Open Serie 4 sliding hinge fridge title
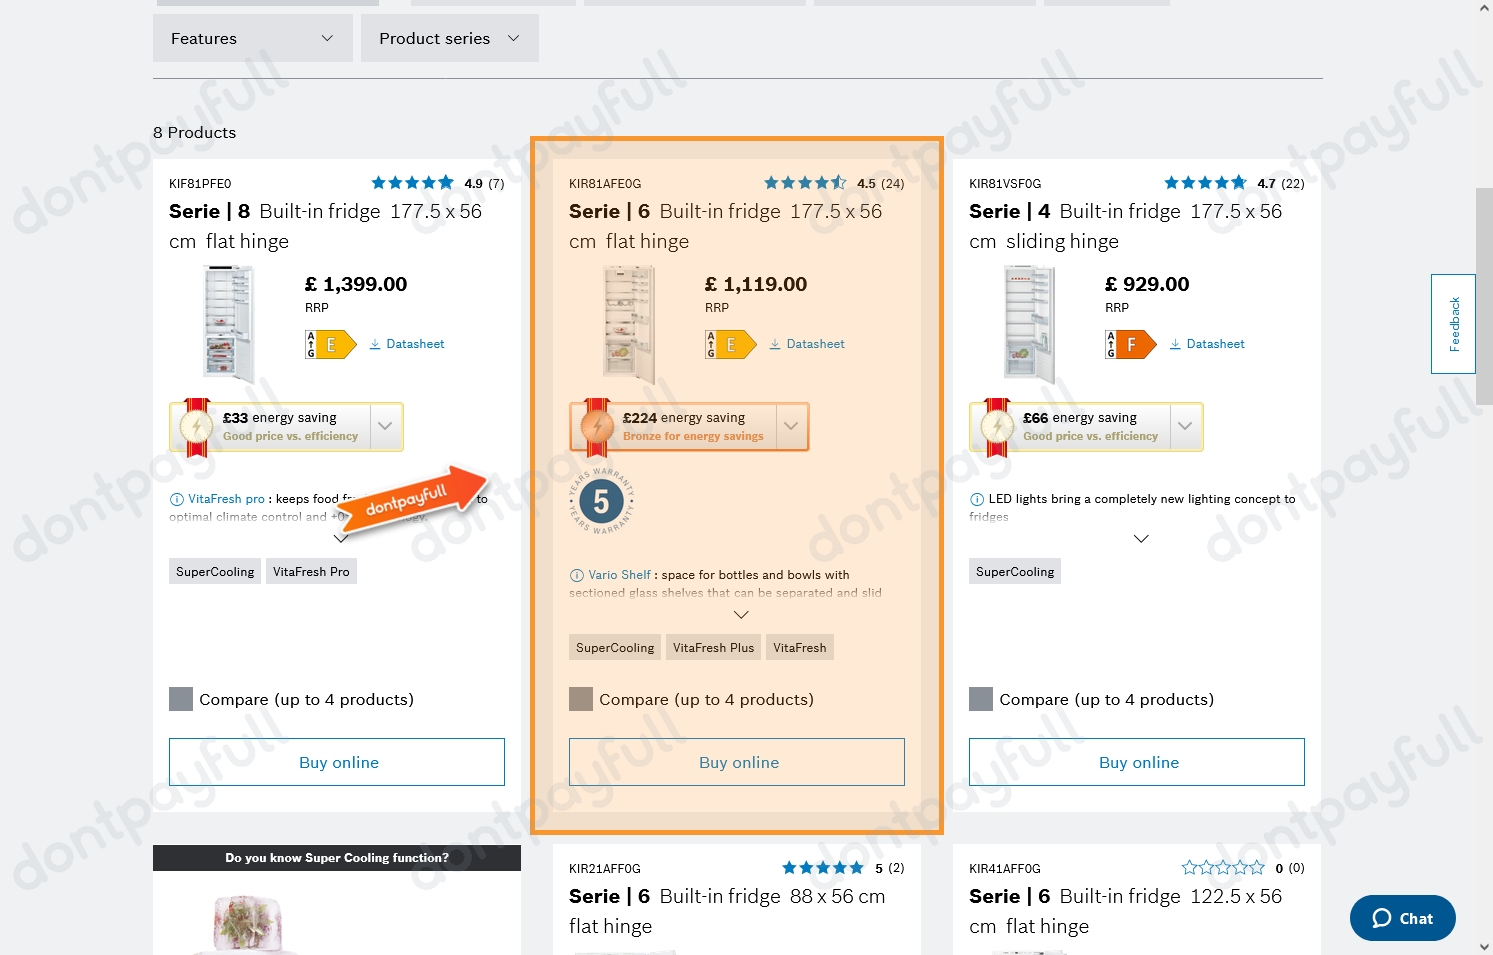 [x=1125, y=226]
